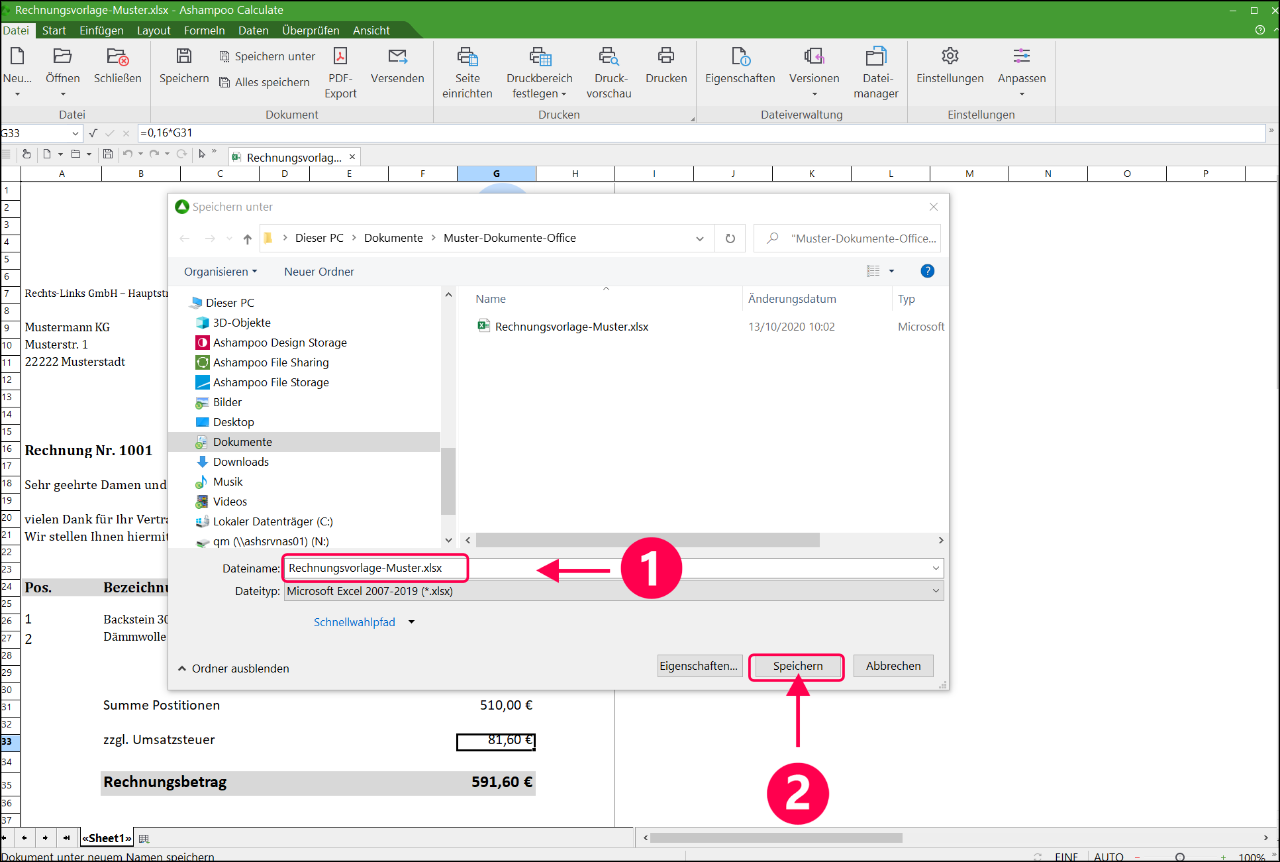
Task: Click the Neuer Ordner button
Action: pyautogui.click(x=319, y=271)
